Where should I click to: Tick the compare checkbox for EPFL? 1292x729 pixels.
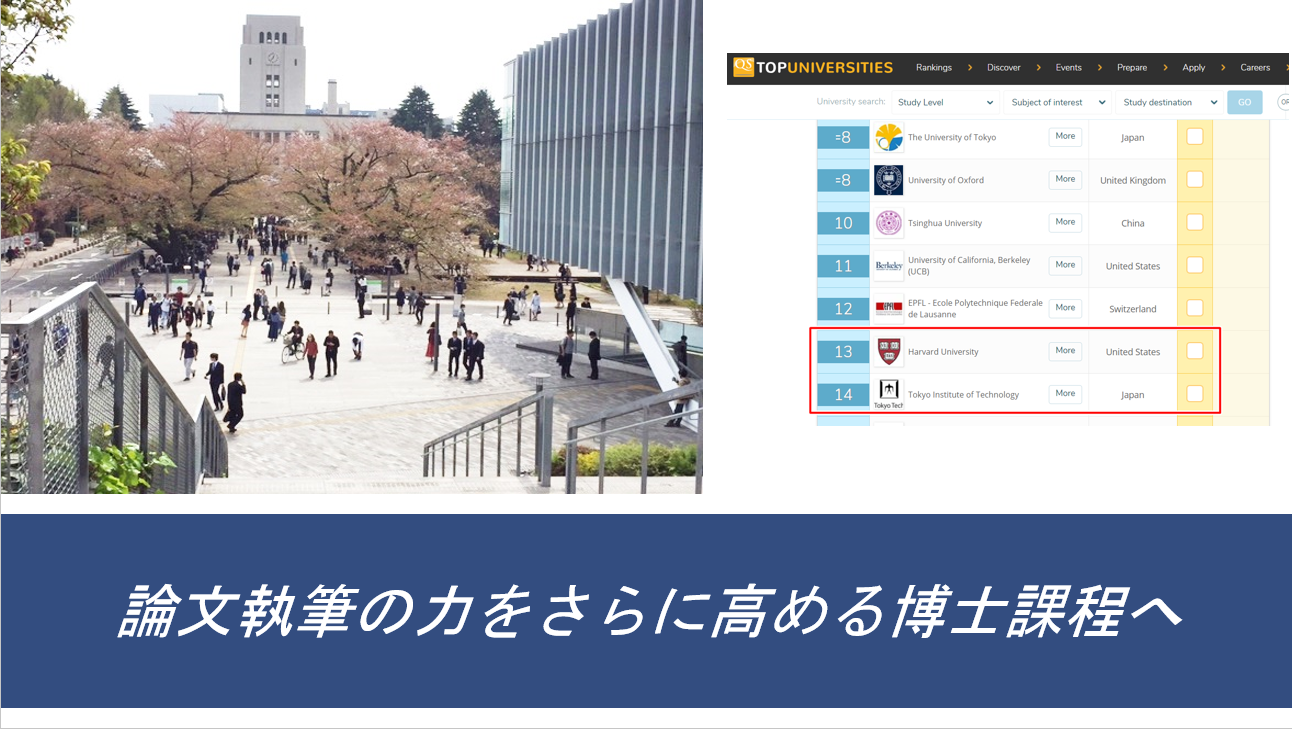click(x=1194, y=308)
